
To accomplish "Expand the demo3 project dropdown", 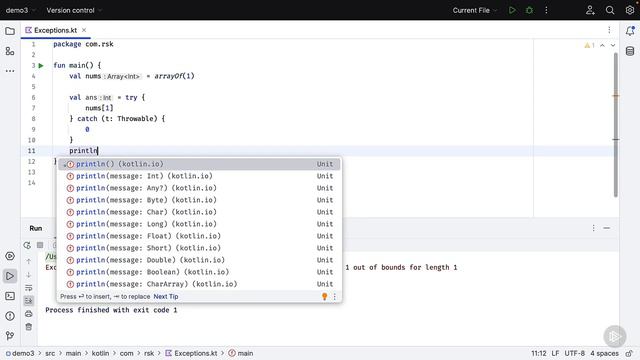I will [20, 10].
